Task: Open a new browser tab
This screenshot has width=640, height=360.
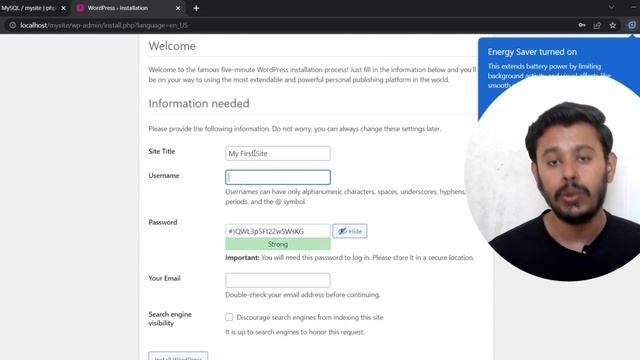Action: pos(196,8)
